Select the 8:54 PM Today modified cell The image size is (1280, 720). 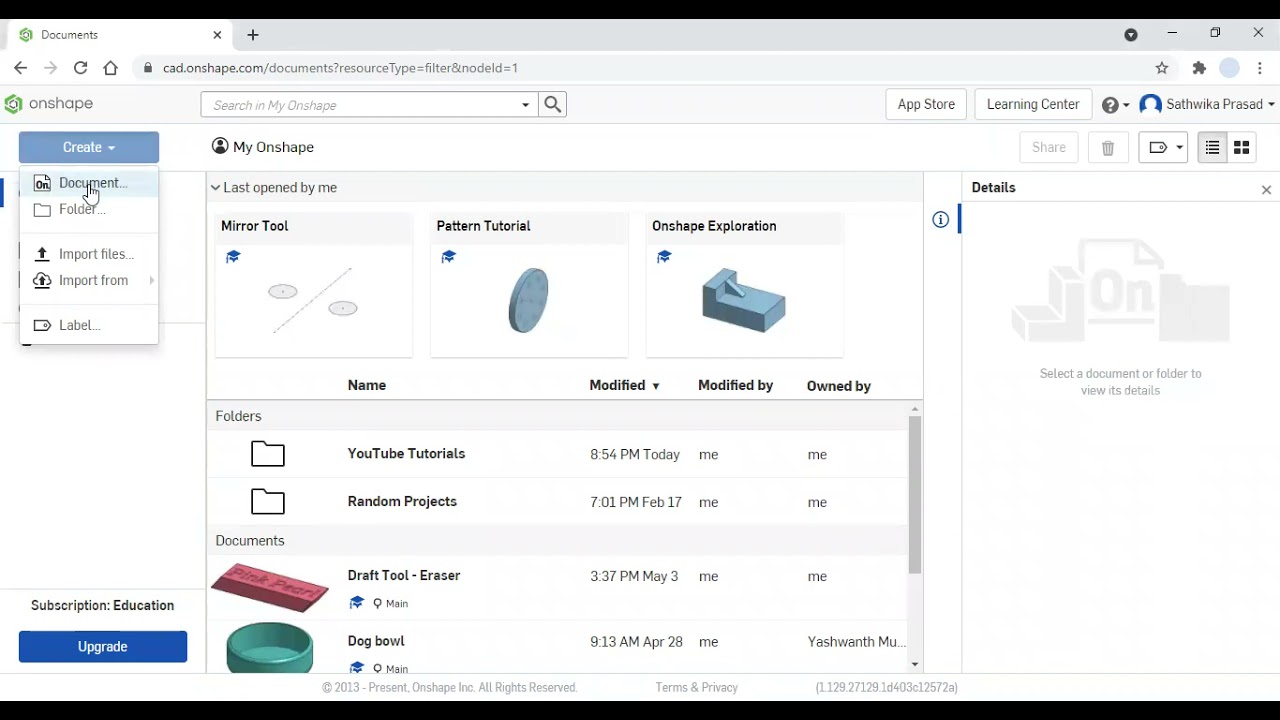(x=635, y=454)
